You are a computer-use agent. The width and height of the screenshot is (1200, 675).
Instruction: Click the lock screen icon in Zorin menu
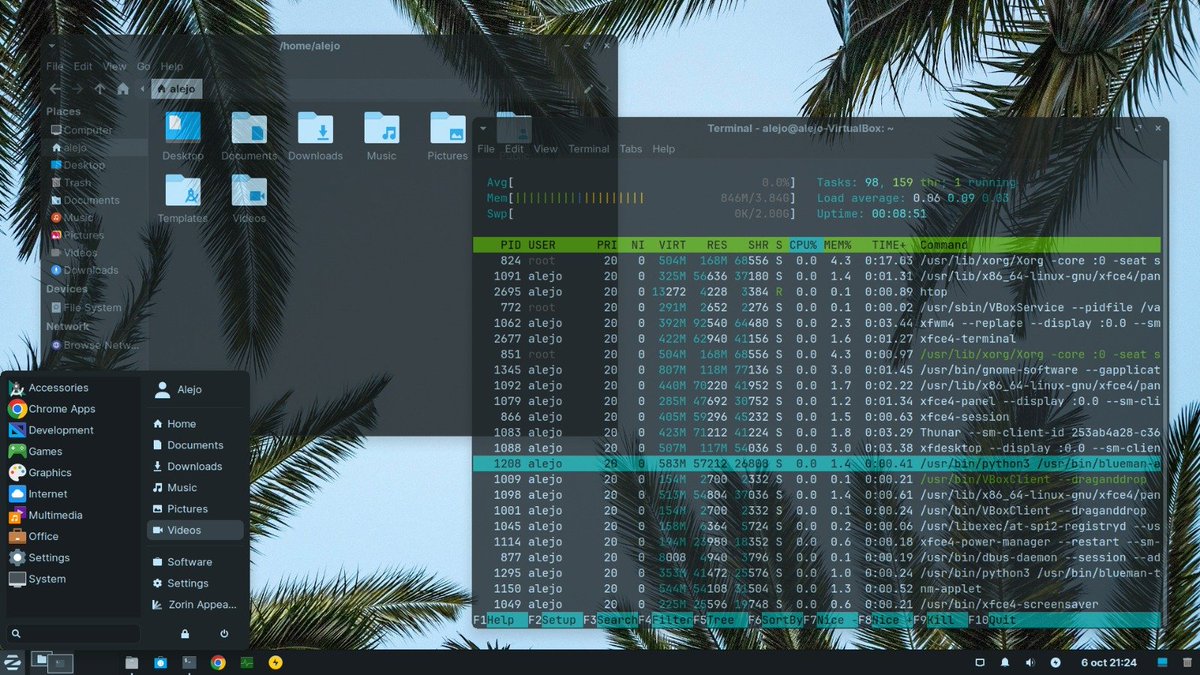pyautogui.click(x=185, y=634)
